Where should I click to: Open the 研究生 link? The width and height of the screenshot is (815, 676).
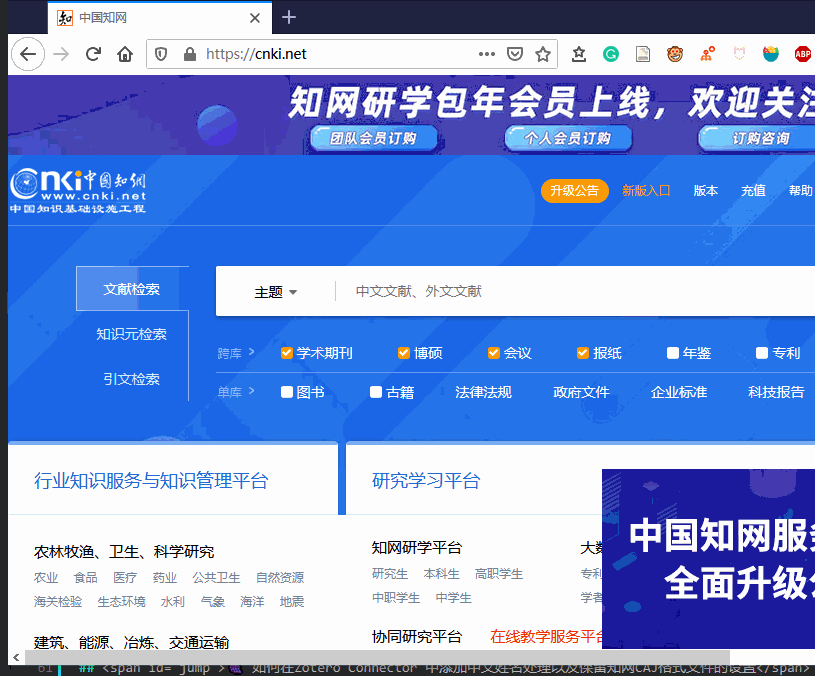(x=390, y=574)
